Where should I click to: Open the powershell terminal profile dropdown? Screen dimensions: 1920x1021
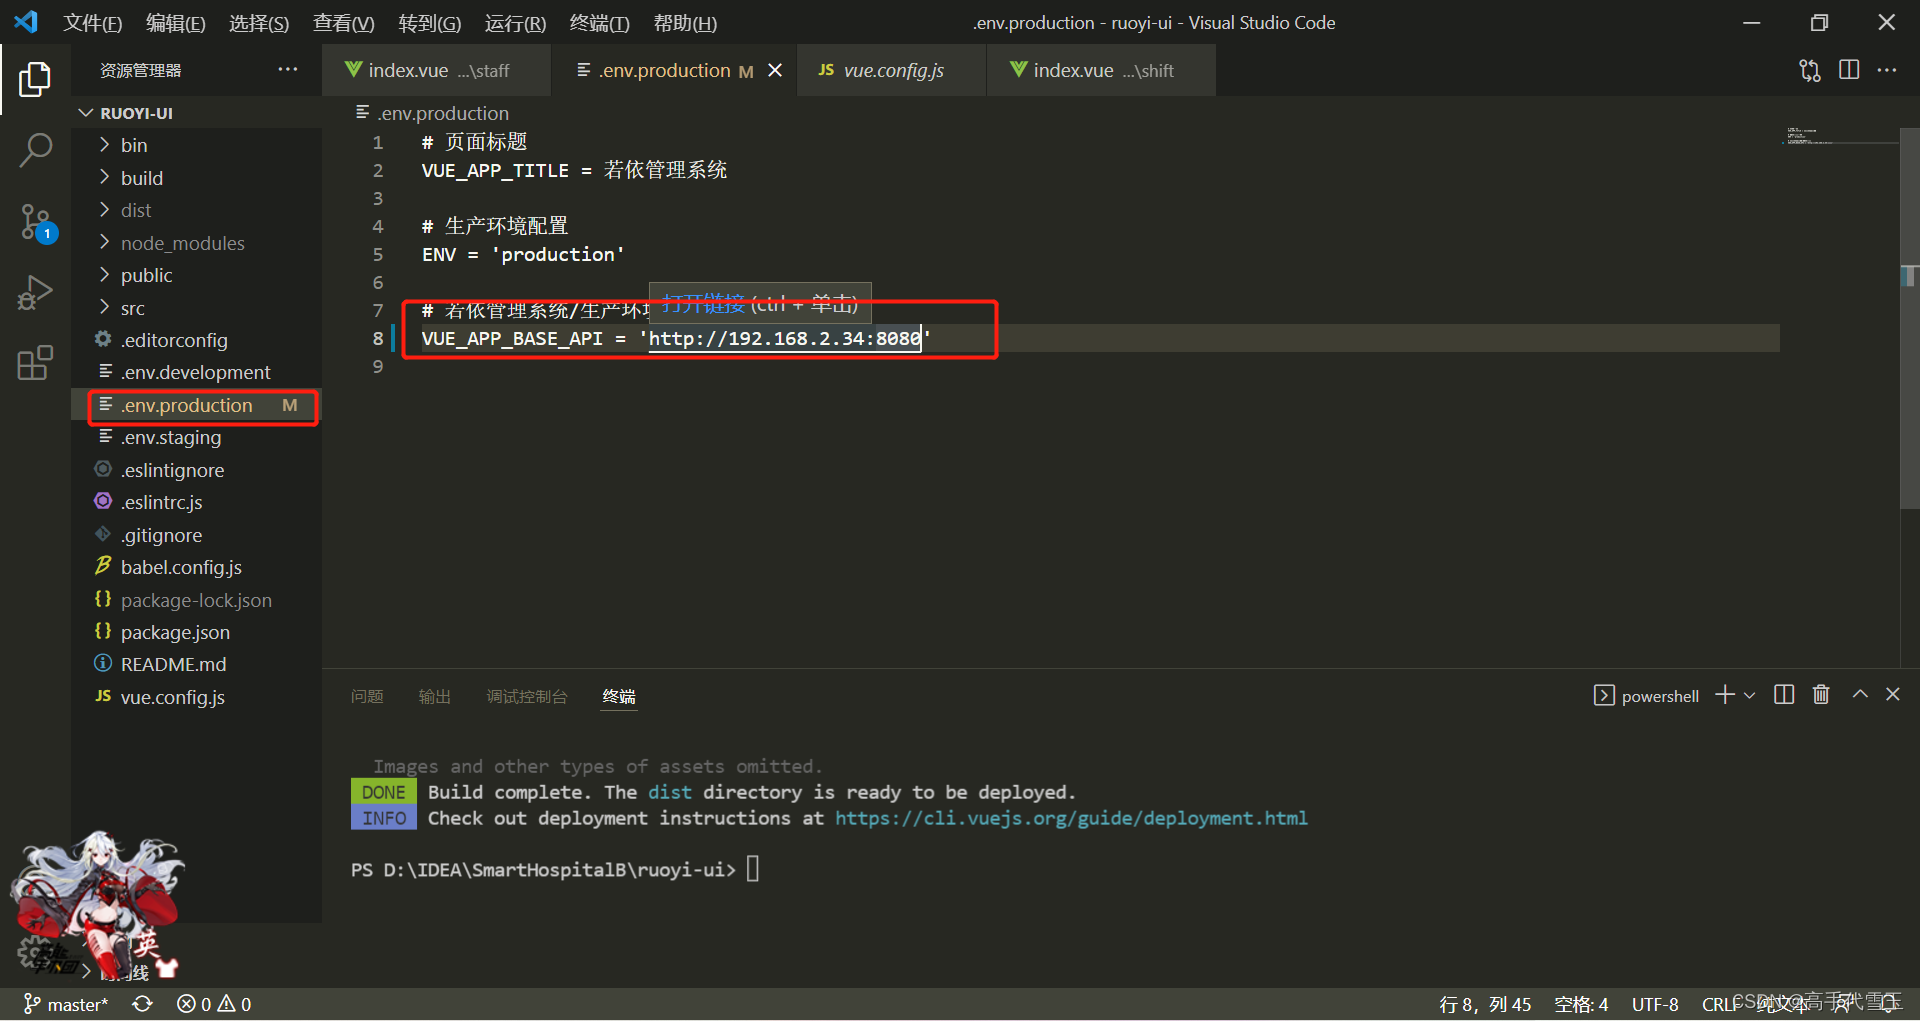tap(1748, 694)
